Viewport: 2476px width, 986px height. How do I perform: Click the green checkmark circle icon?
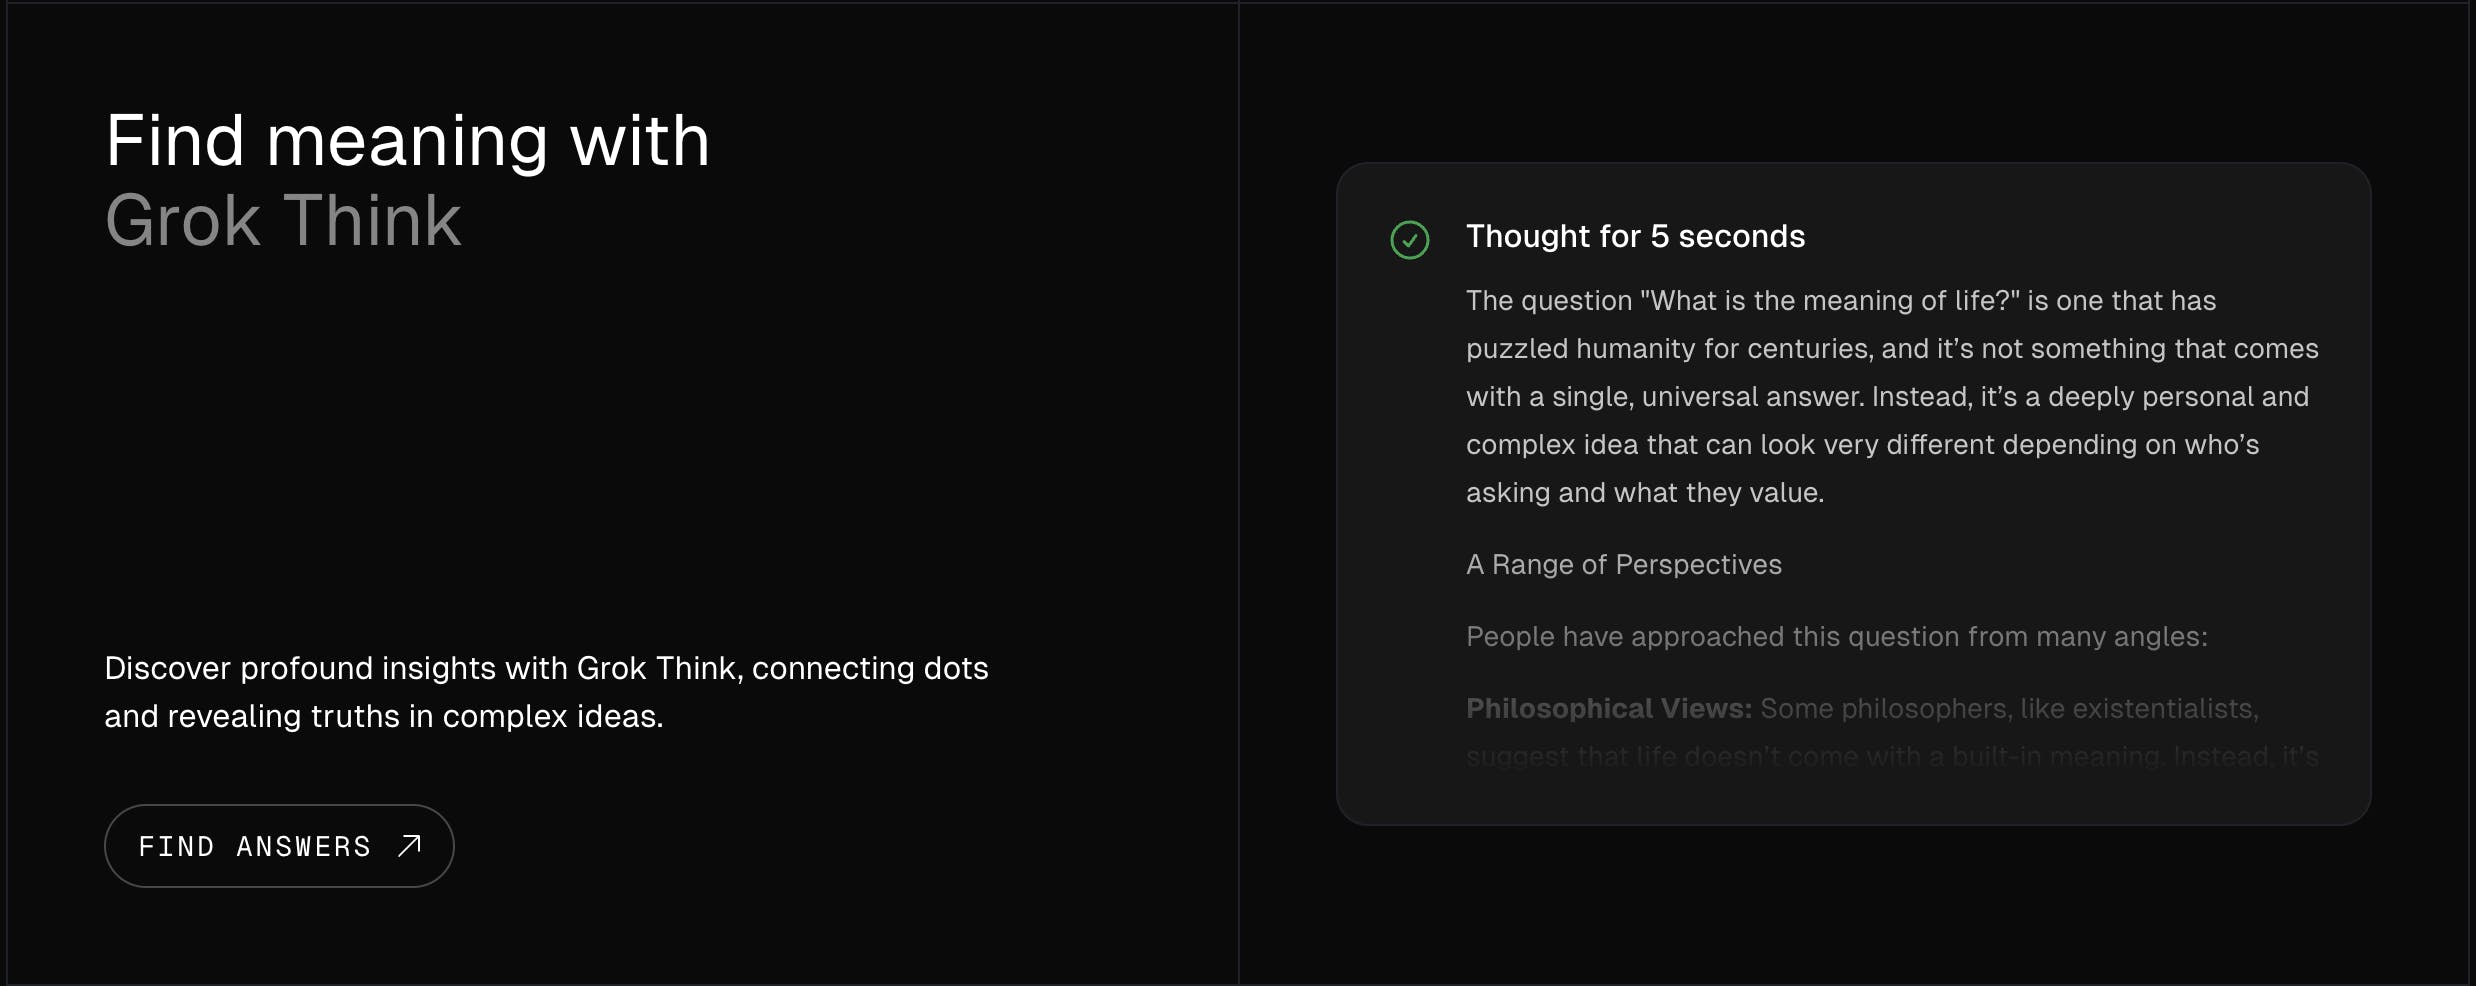[1410, 240]
